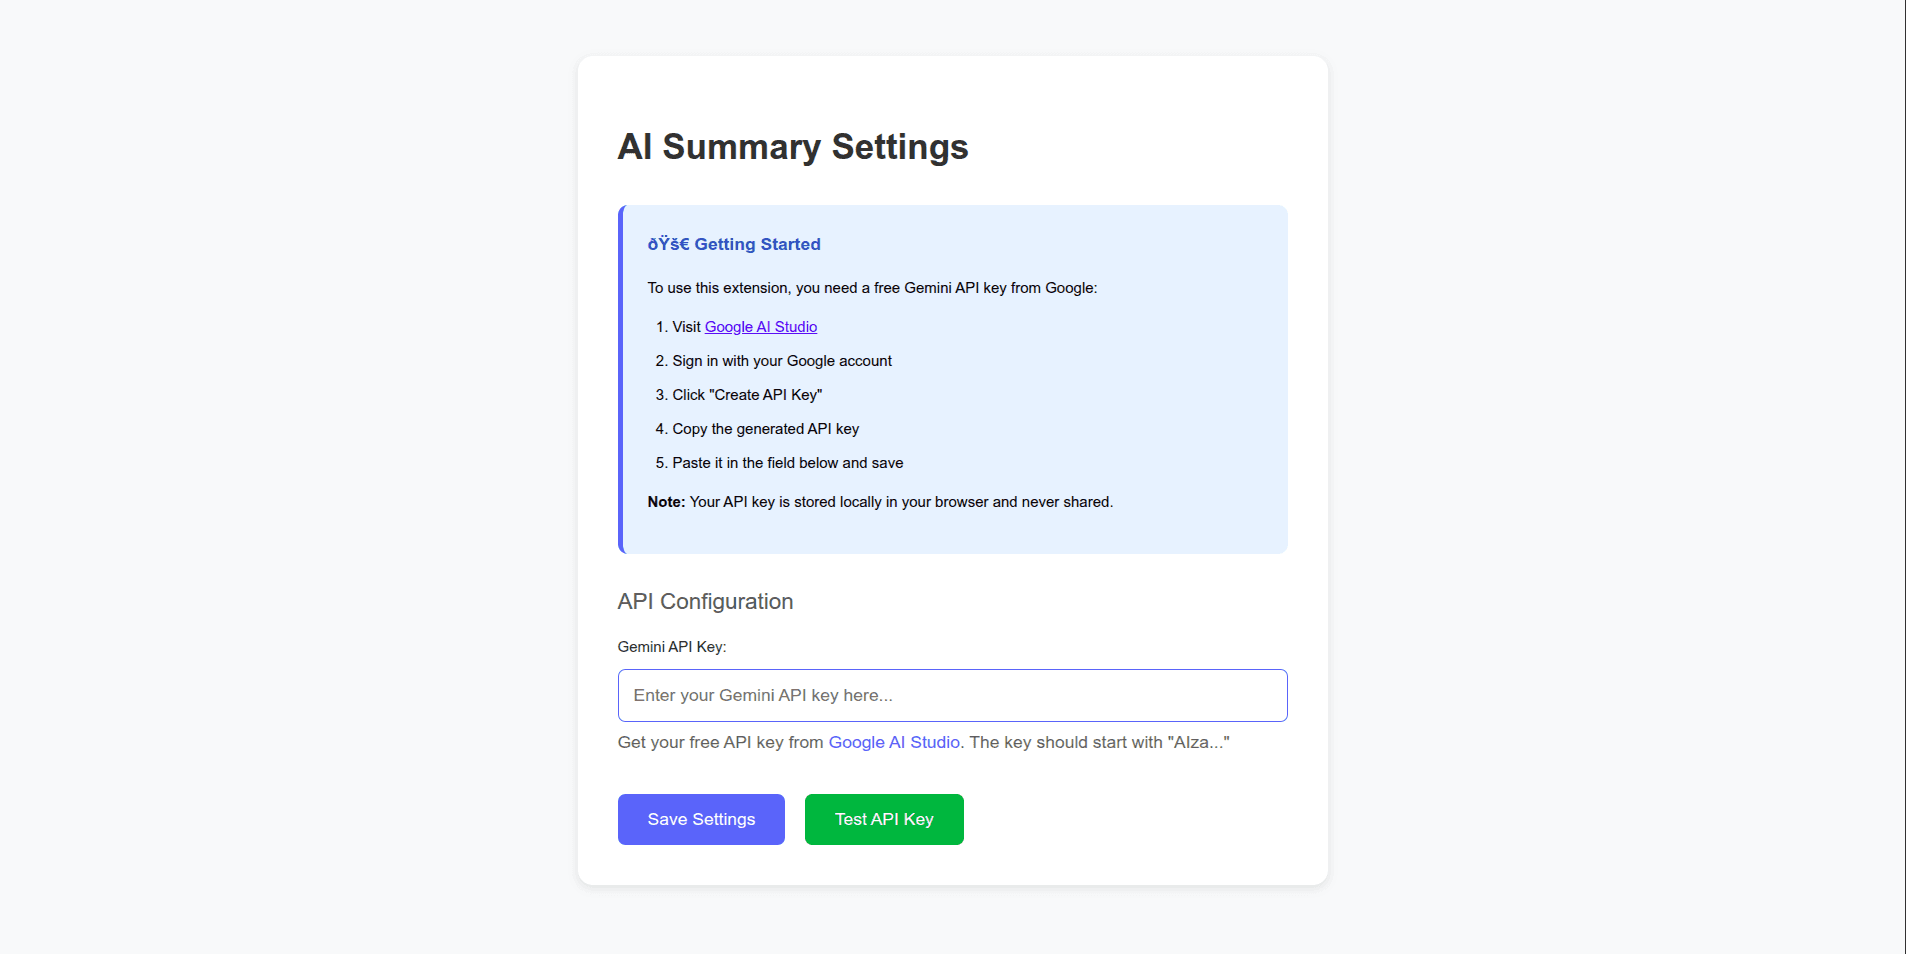
Task: Click the bold "Note:" label
Action: [x=666, y=502]
